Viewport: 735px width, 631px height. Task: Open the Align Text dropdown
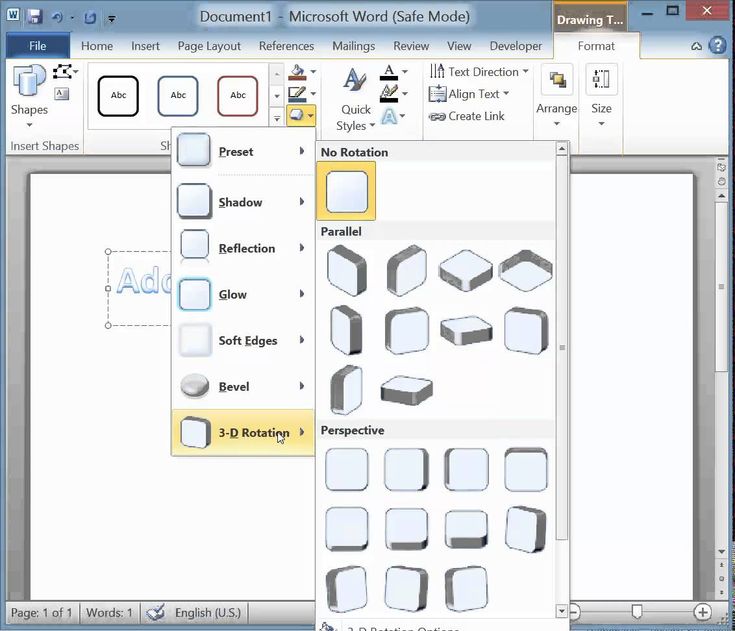469,94
